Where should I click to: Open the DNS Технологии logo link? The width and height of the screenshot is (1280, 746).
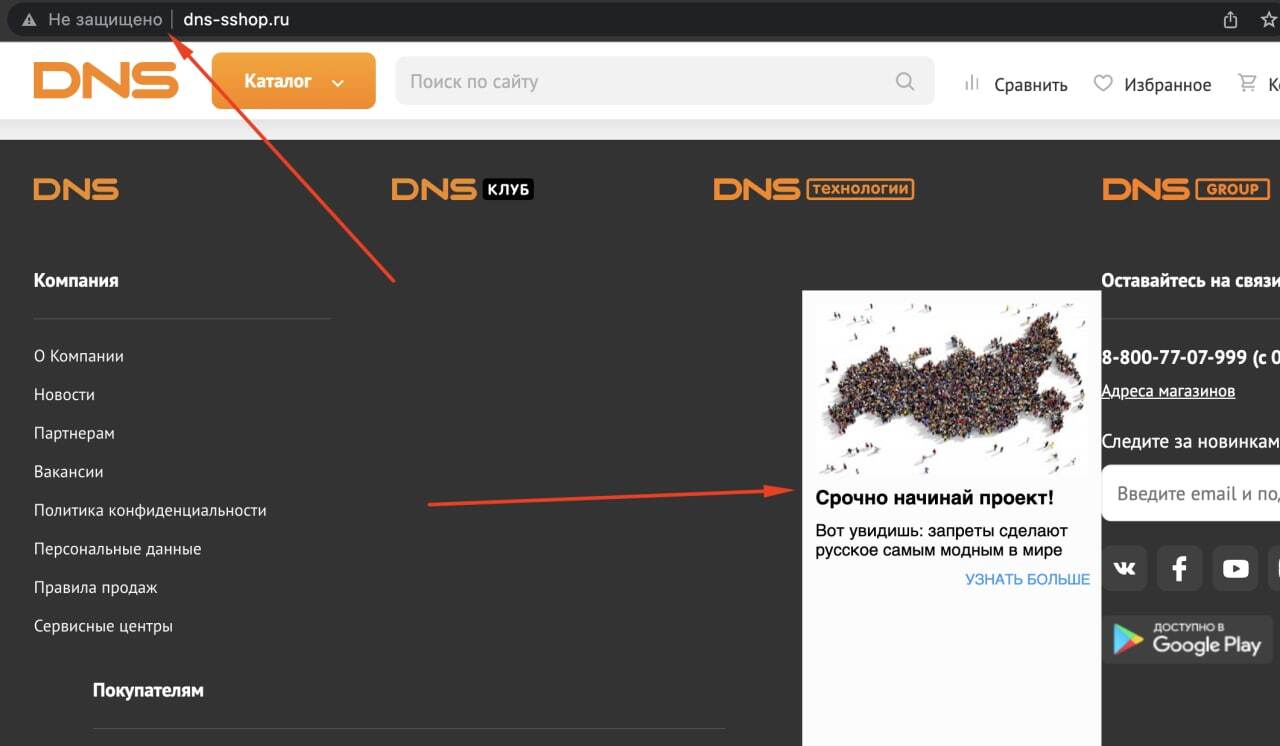click(813, 189)
